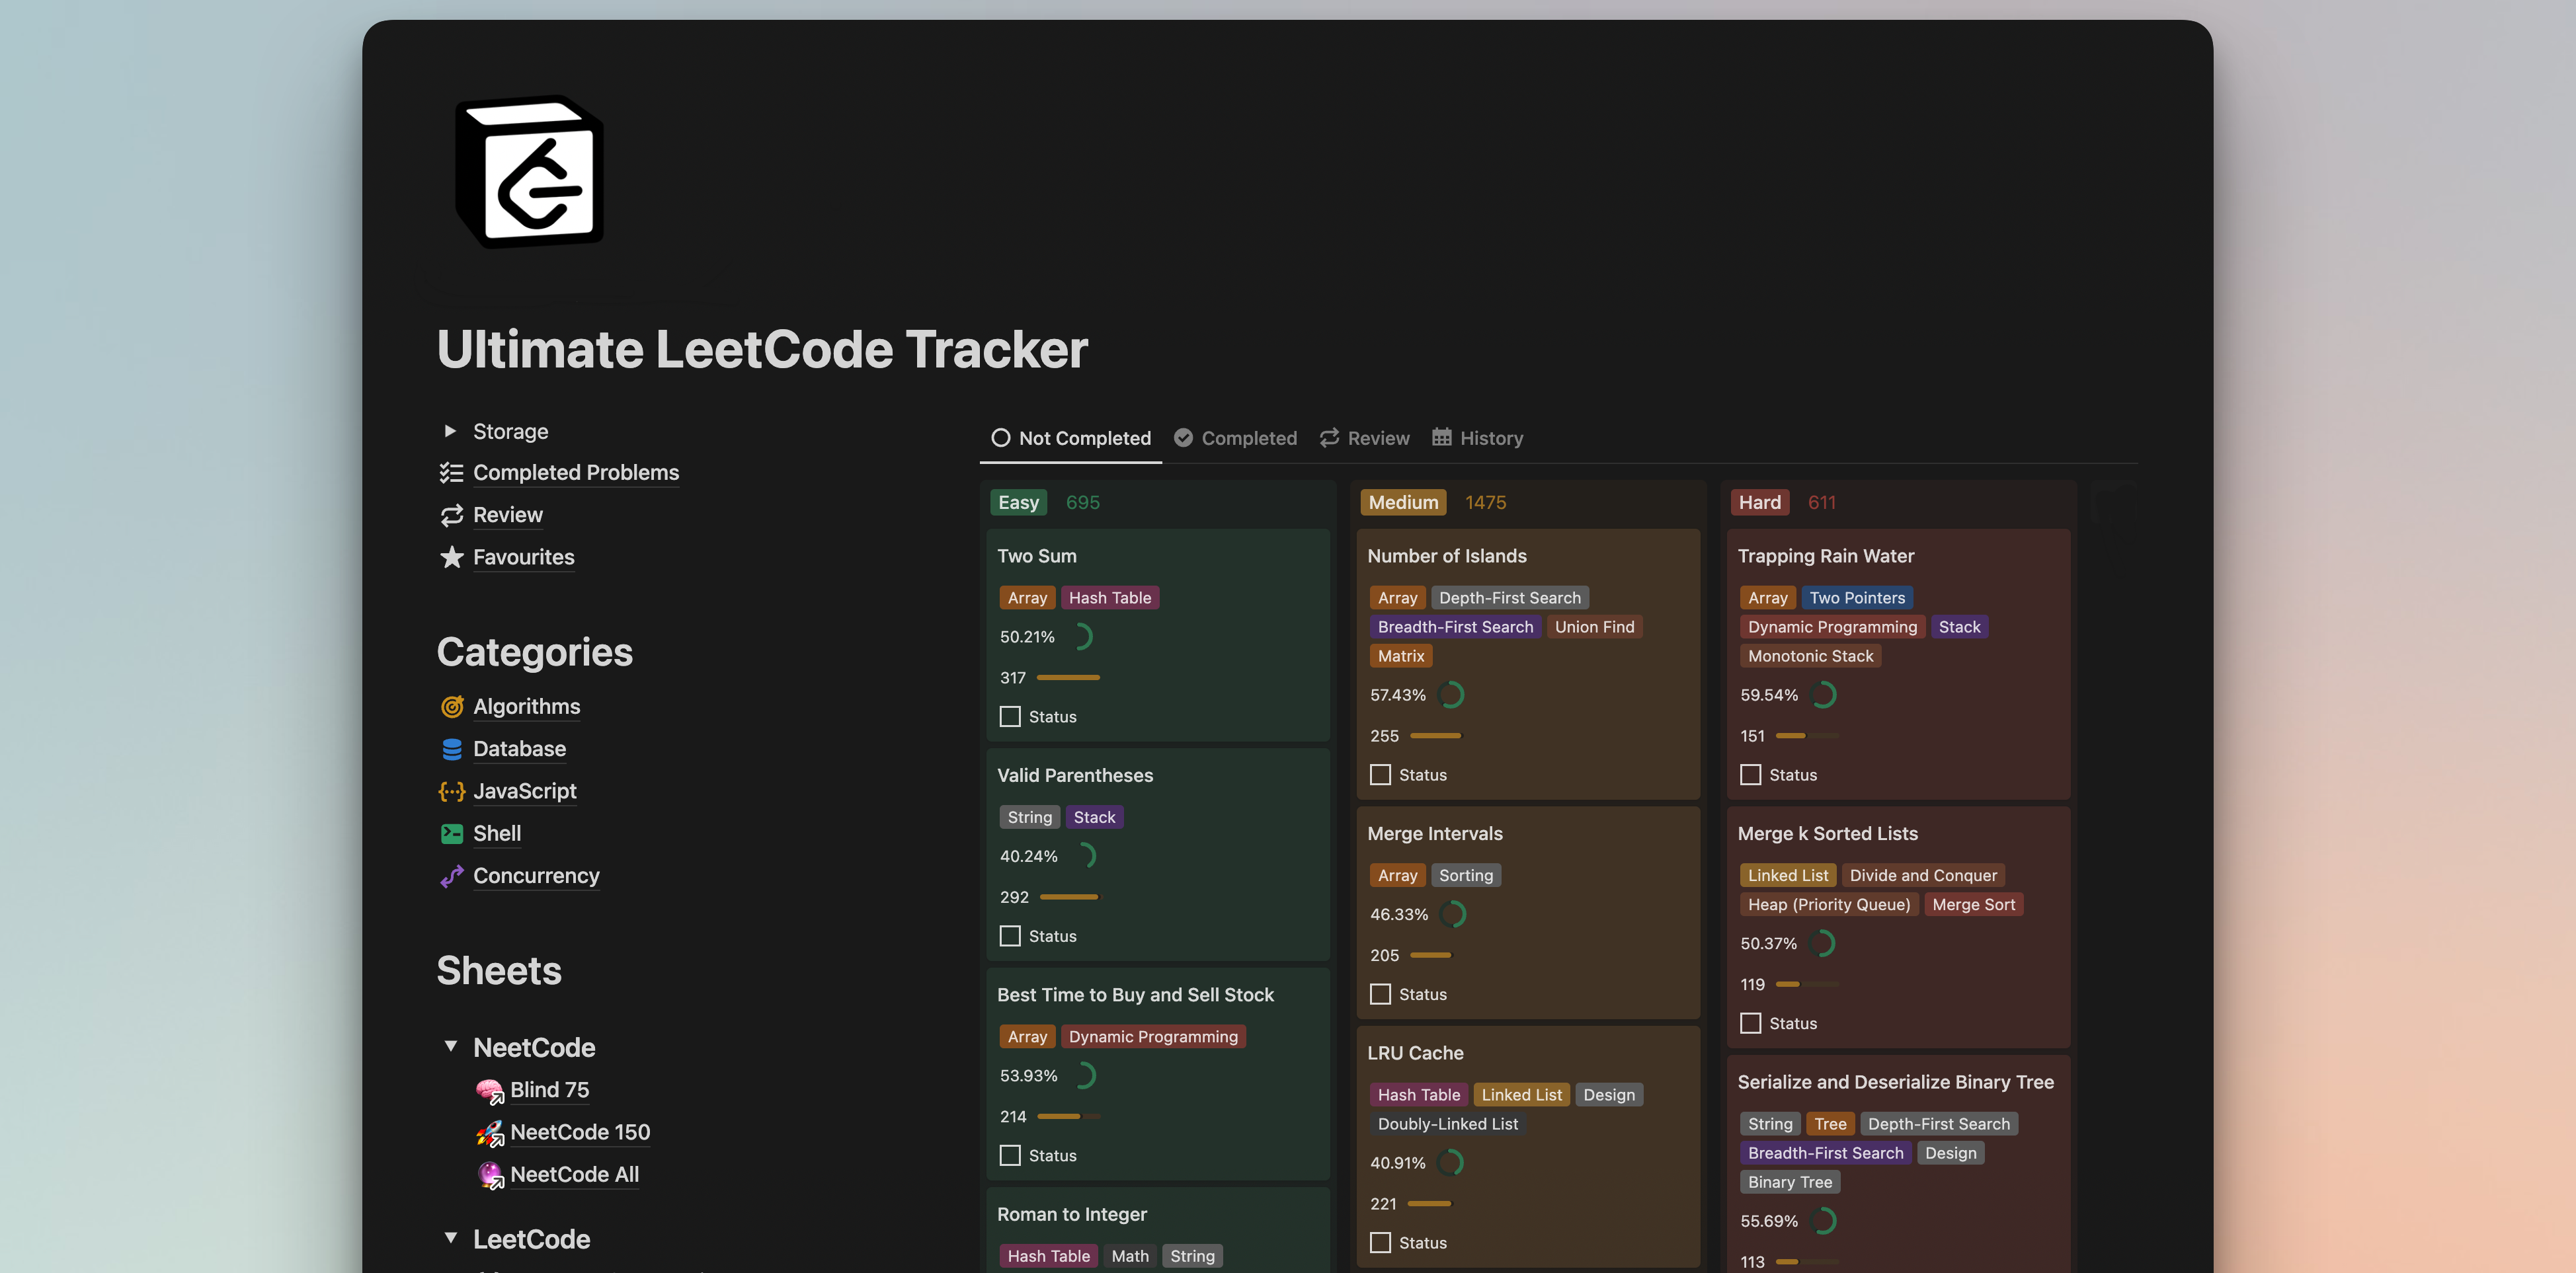Click the JavaScript braces icon
Image resolution: width=2576 pixels, height=1273 pixels.
pyautogui.click(x=452, y=791)
